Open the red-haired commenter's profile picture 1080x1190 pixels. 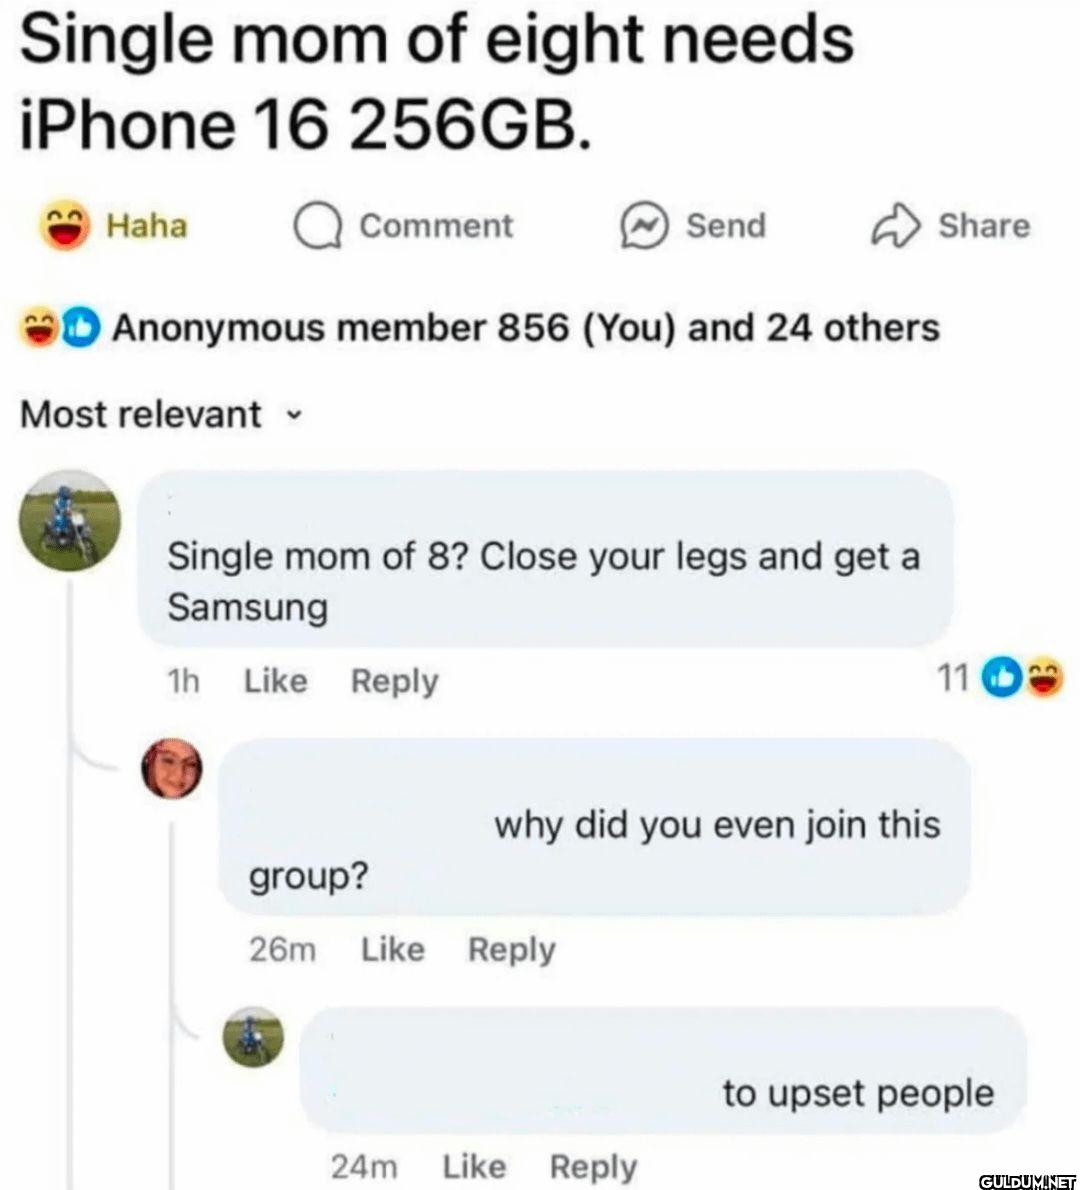173,768
